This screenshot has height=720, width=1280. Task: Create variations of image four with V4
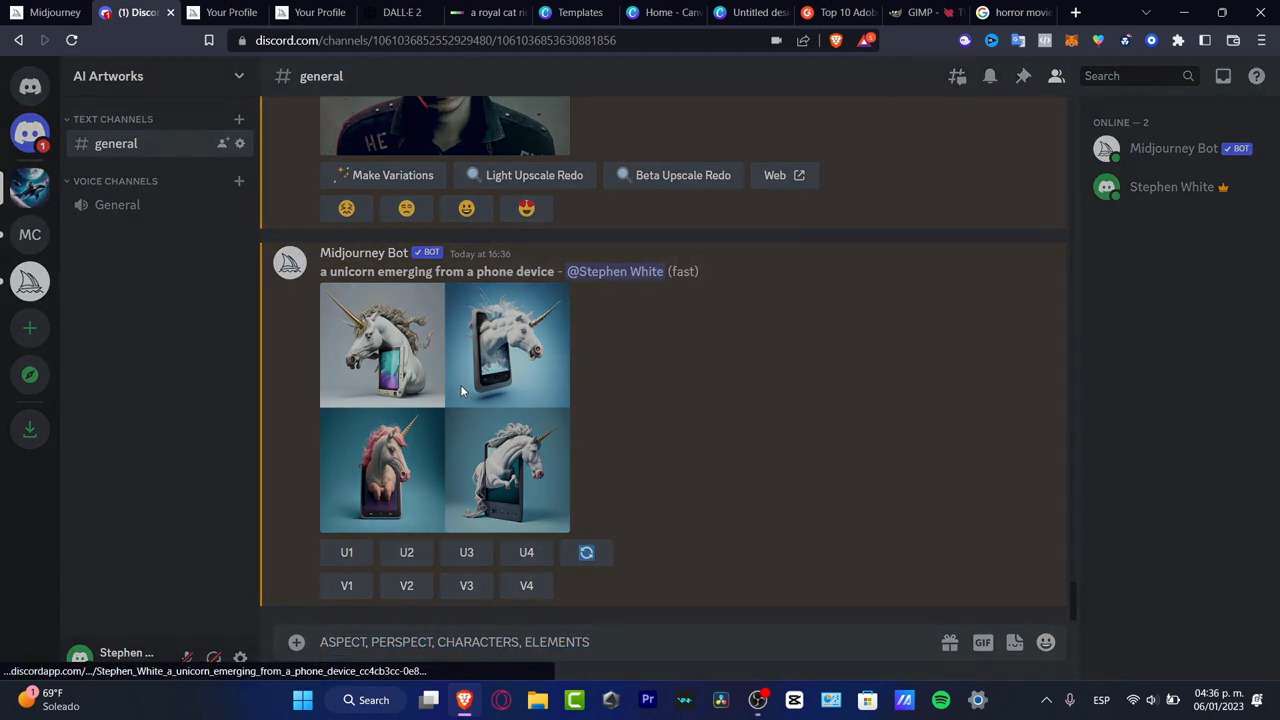(527, 586)
